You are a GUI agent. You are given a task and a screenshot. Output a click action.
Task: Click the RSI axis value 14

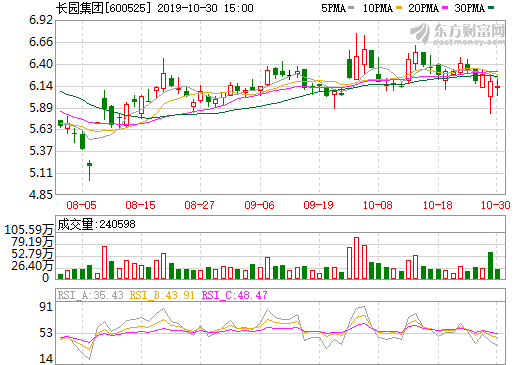(x=46, y=359)
